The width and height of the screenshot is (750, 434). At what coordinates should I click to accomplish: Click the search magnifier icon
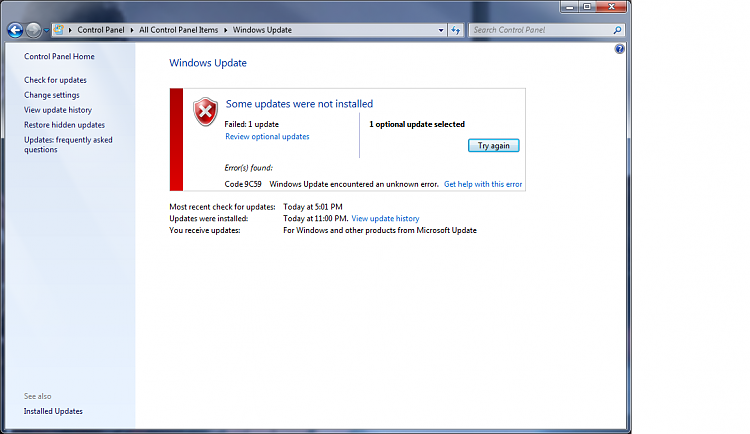(618, 30)
